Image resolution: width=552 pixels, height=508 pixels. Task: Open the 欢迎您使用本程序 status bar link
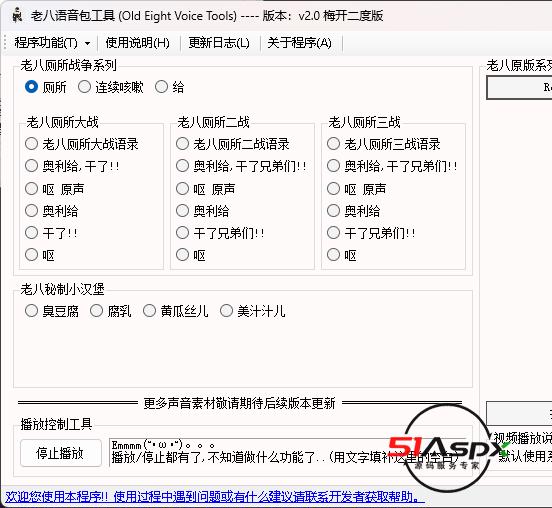(x=215, y=497)
